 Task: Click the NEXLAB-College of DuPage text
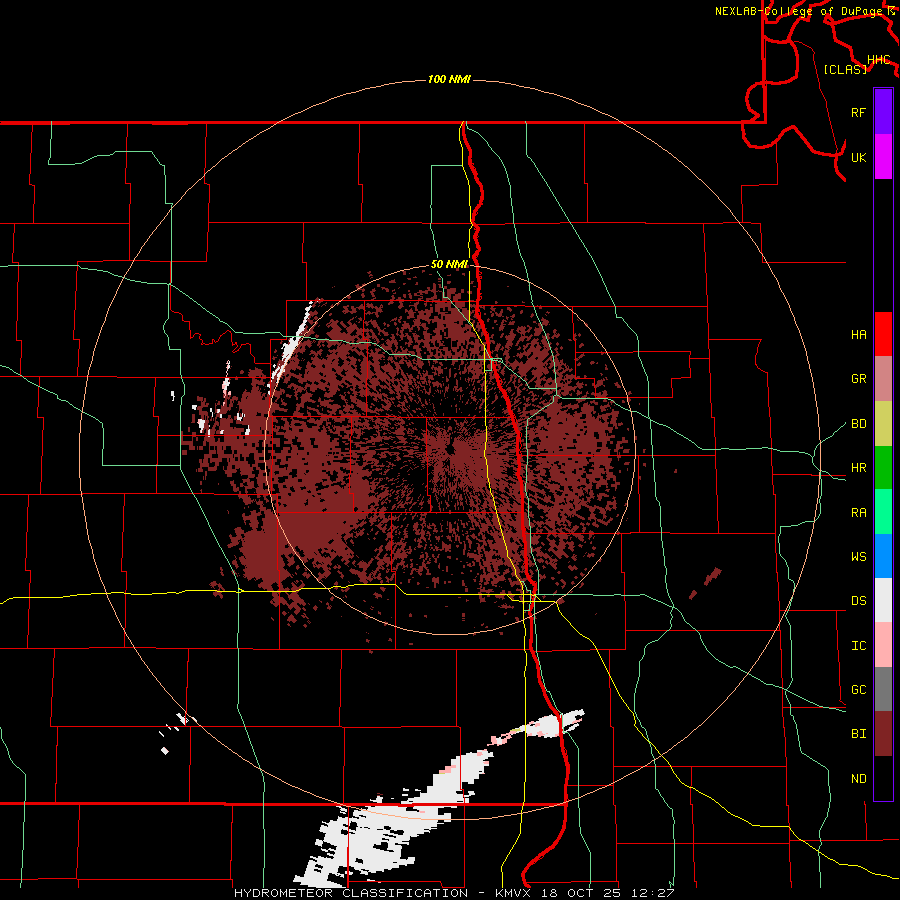[x=799, y=11]
